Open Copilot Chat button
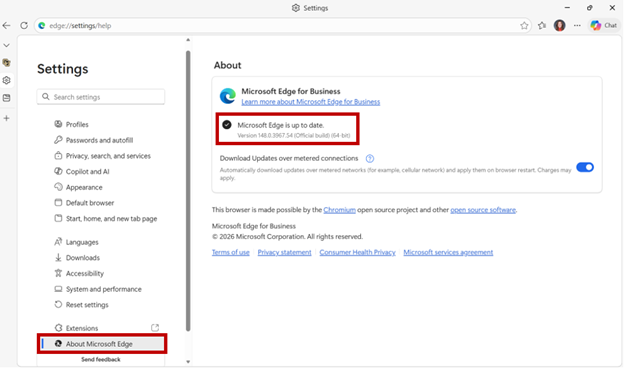624x374 pixels. 604,25
